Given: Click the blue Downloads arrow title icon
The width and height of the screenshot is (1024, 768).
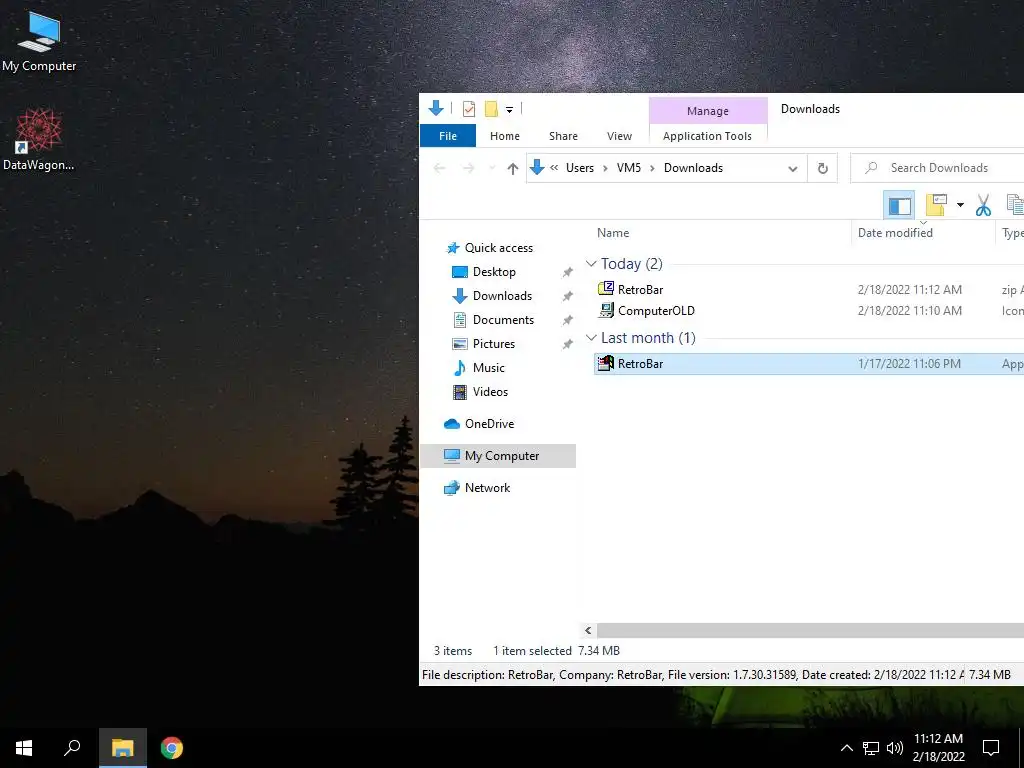Looking at the screenshot, I should click(x=436, y=108).
